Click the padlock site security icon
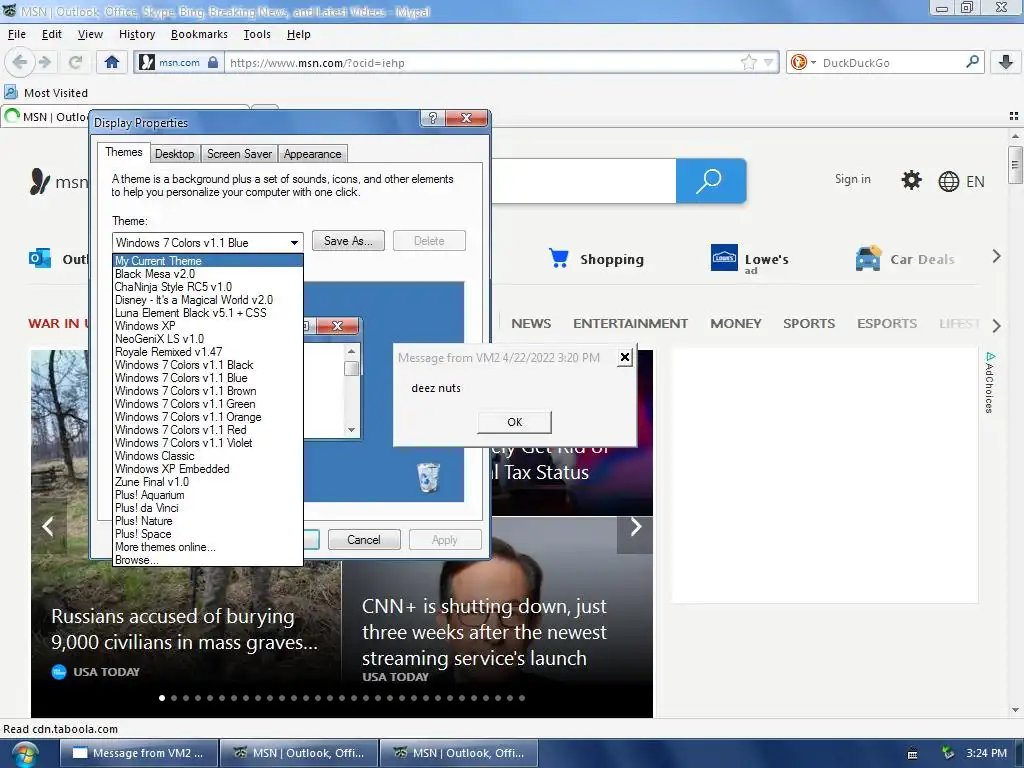 coord(213,63)
